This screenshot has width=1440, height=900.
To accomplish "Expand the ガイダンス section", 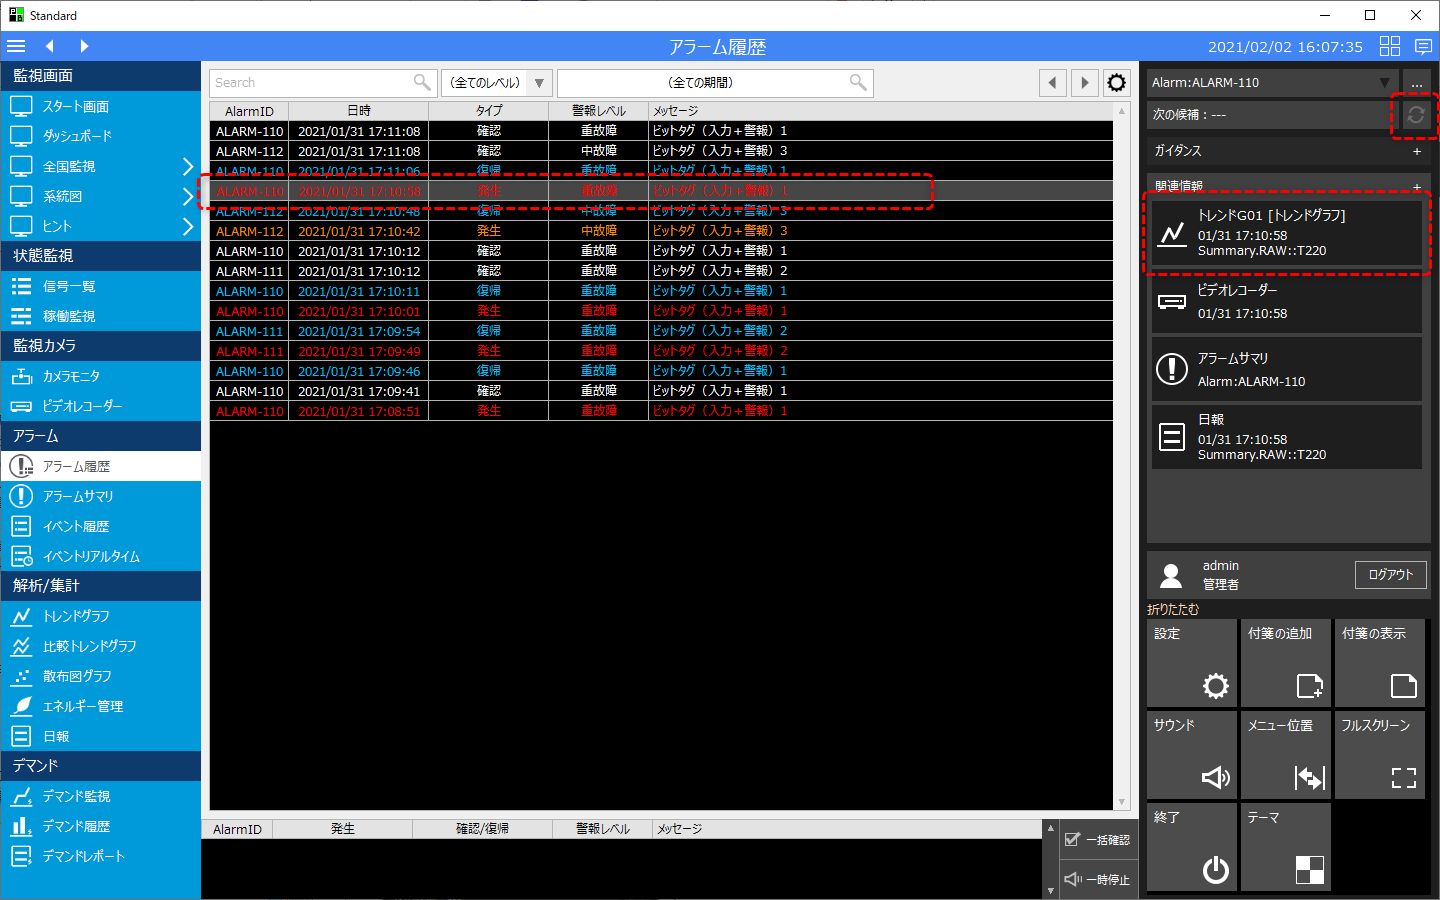I will pos(1416,151).
